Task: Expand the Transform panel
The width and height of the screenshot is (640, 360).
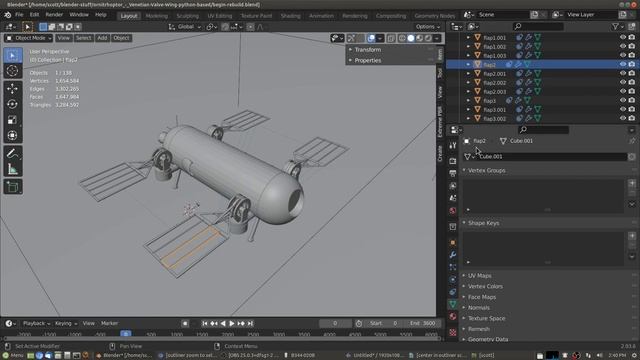Action: pyautogui.click(x=367, y=49)
